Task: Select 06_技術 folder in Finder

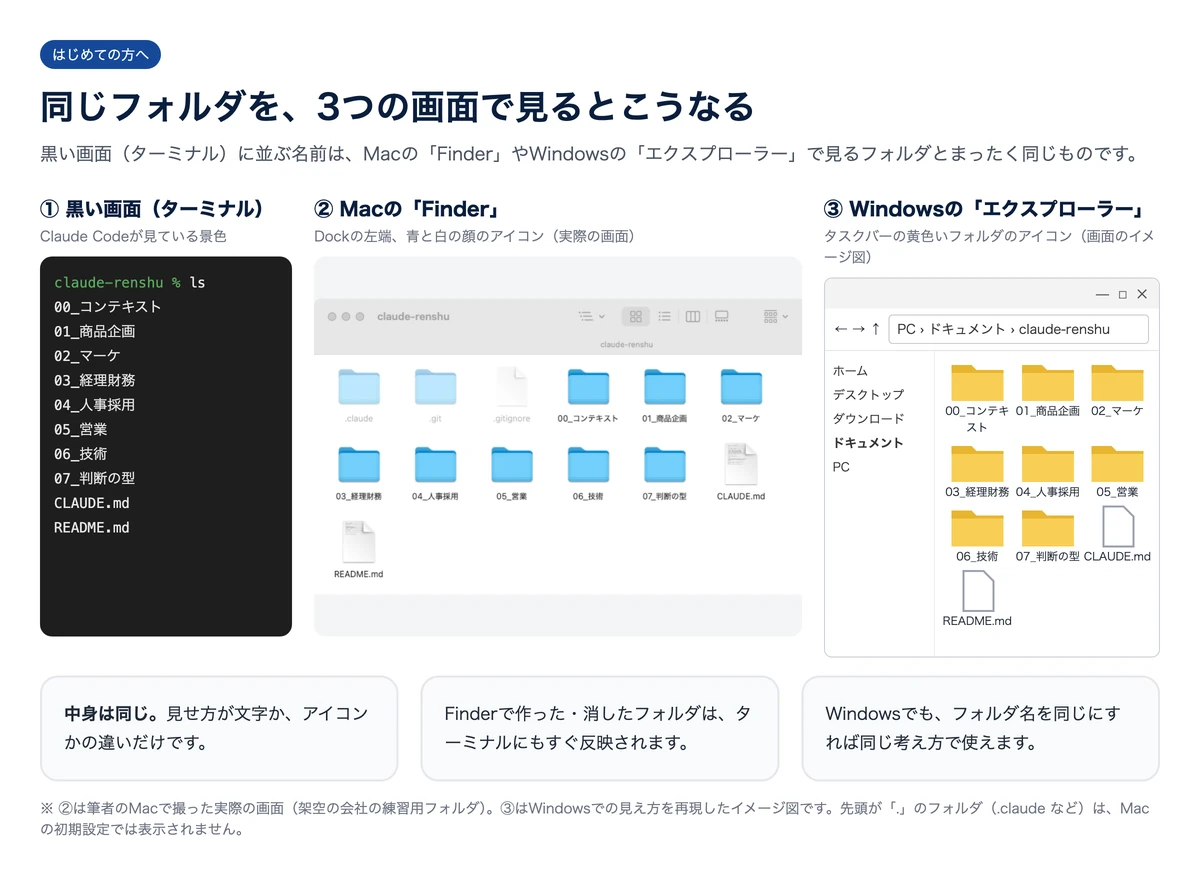Action: [x=588, y=473]
